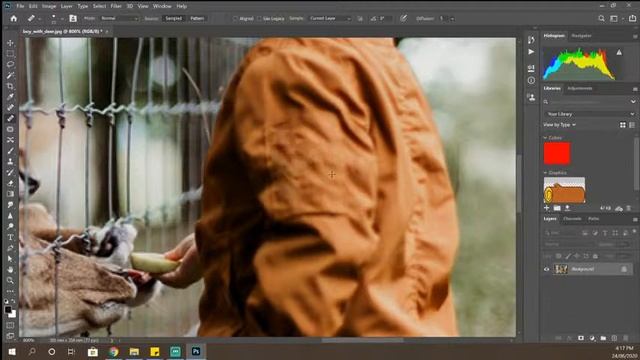Open the Mode Normal dropdown
The height and width of the screenshot is (360, 640).
119,18
